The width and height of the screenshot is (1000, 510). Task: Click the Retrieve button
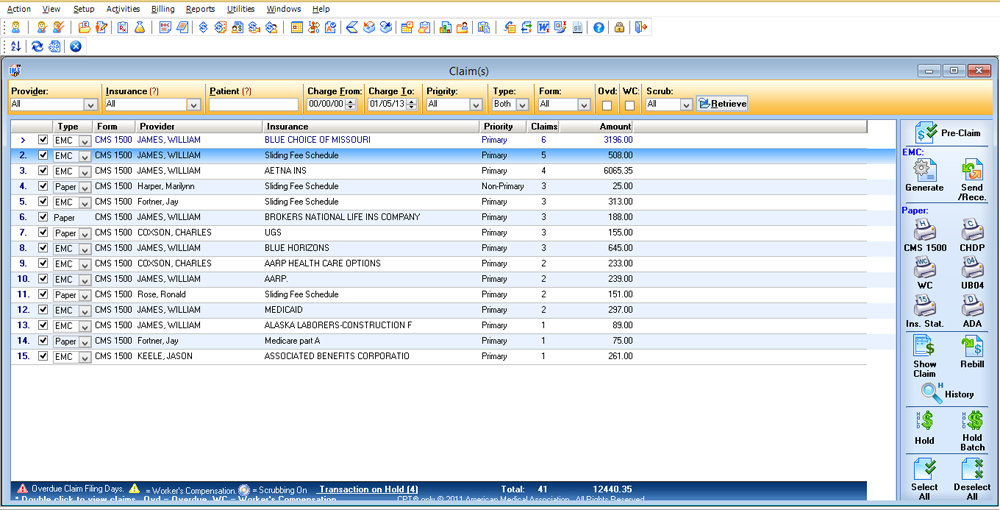click(x=722, y=104)
